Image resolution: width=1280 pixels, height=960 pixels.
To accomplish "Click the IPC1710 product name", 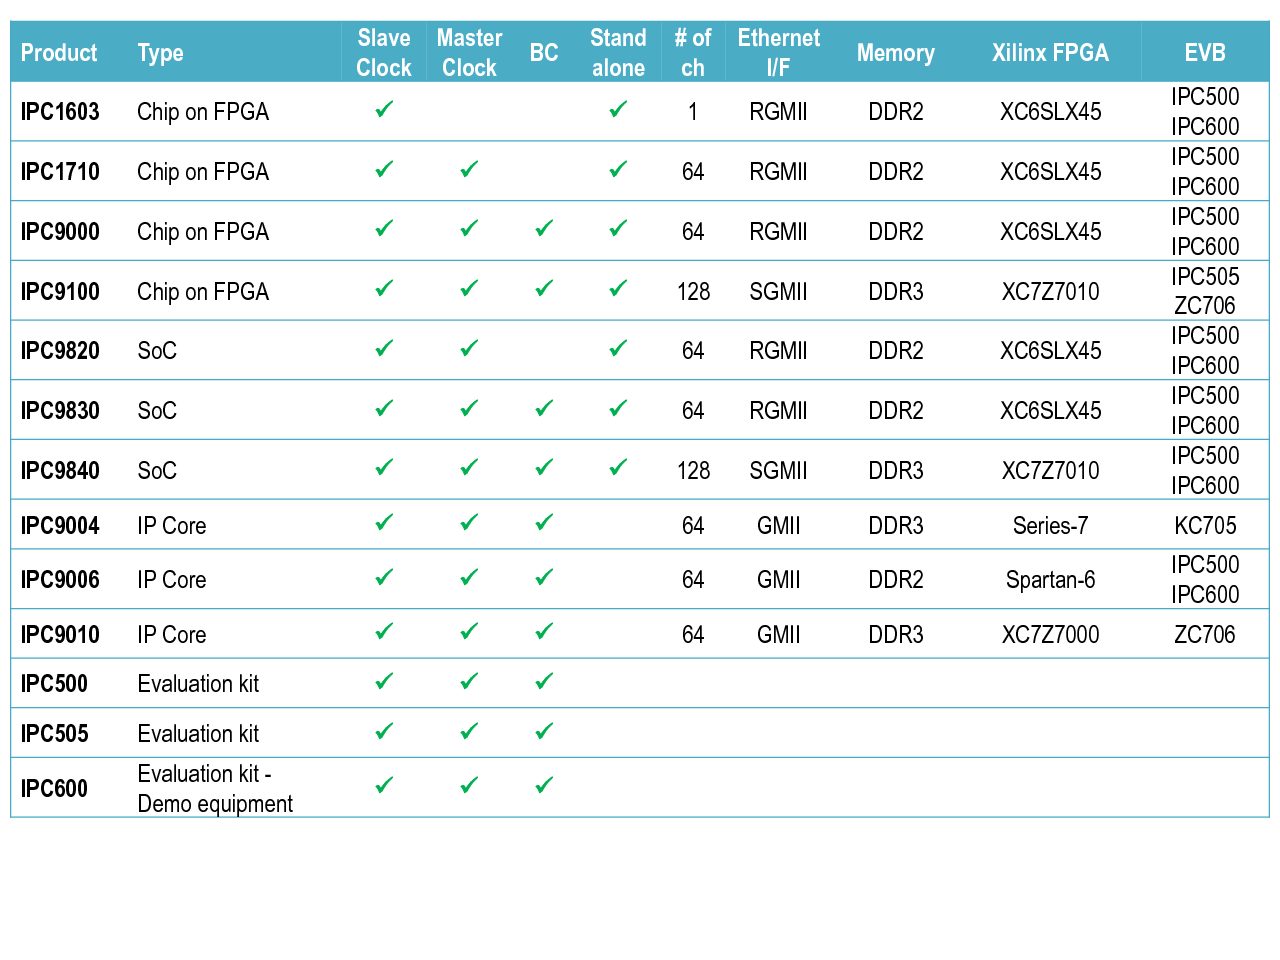I will [60, 171].
